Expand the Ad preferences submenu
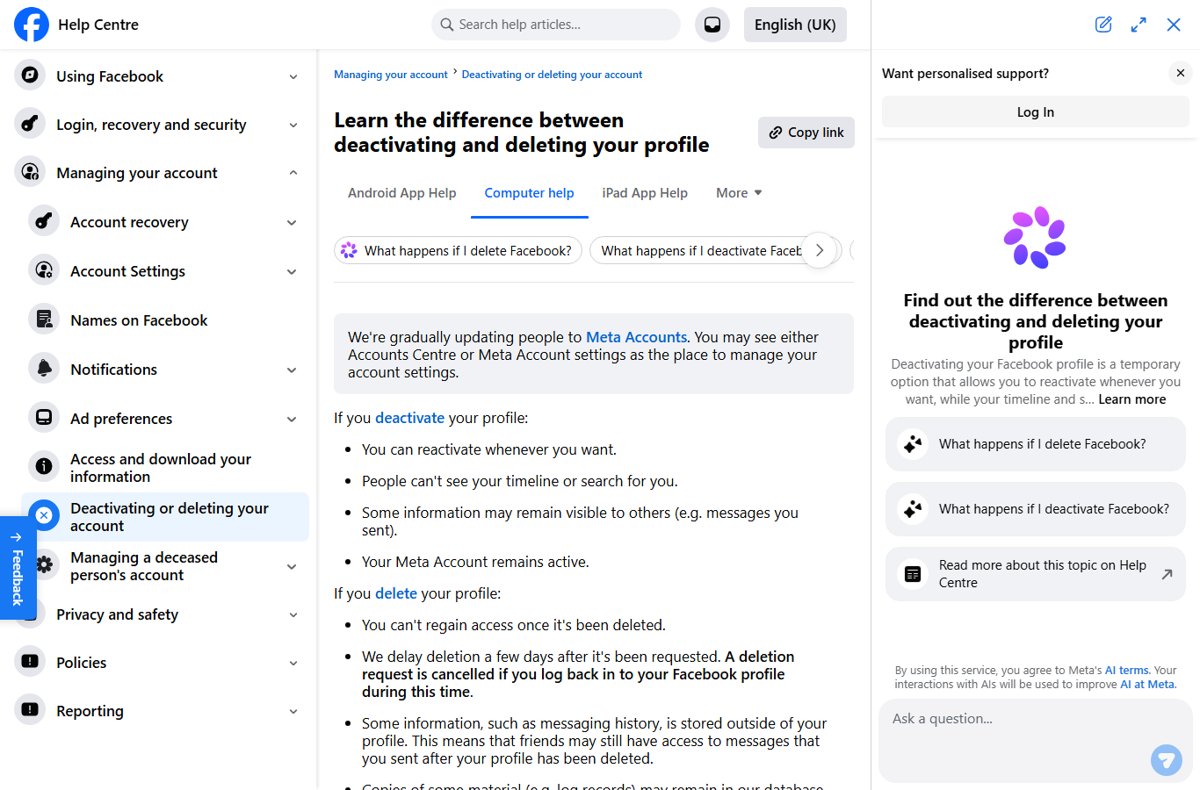Image resolution: width=1200 pixels, height=790 pixels. pyautogui.click(x=292, y=418)
